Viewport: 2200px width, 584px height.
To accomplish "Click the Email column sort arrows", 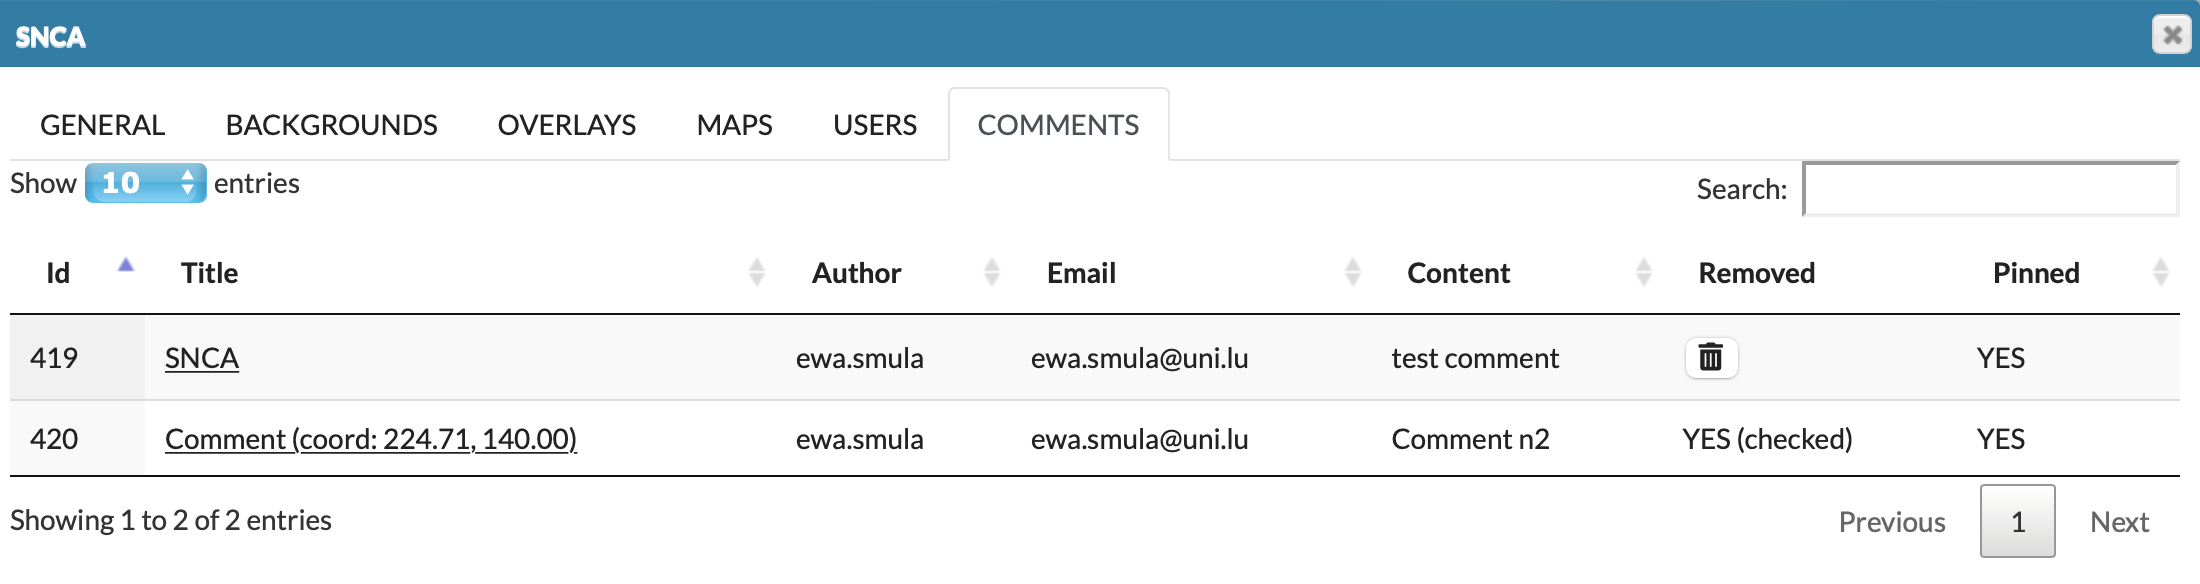I will [1352, 272].
